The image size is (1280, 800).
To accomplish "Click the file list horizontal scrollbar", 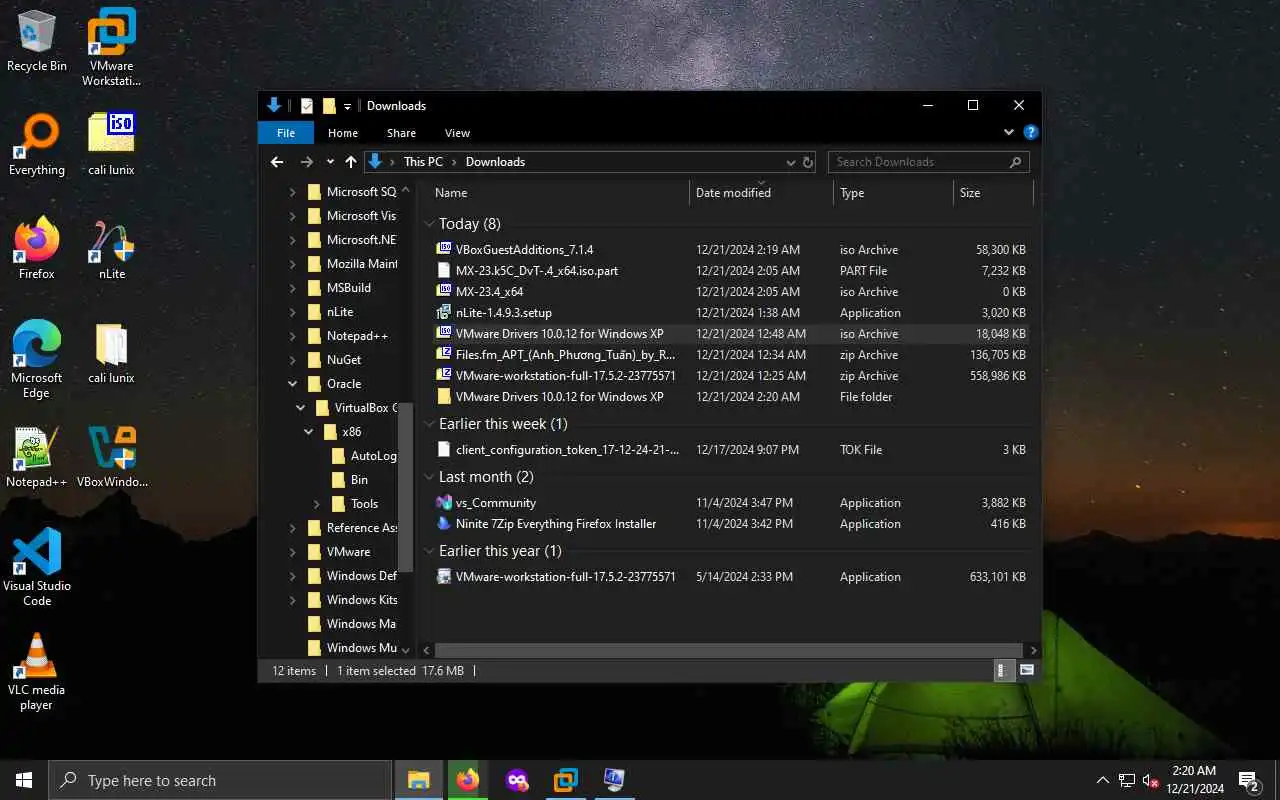I will (728, 650).
